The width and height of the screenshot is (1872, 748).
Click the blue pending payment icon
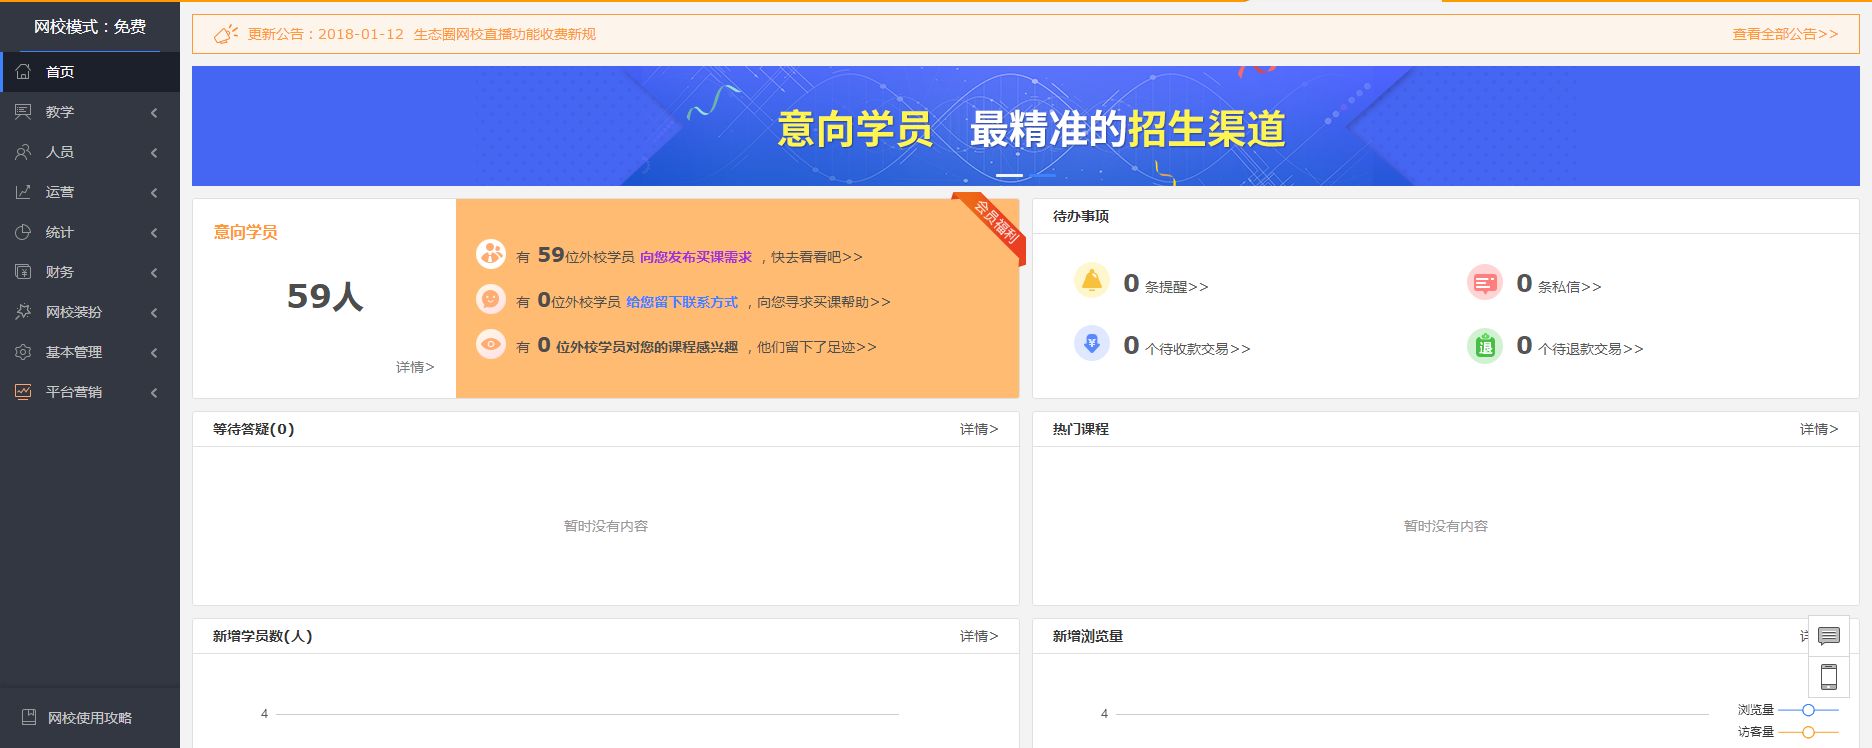[x=1091, y=344]
